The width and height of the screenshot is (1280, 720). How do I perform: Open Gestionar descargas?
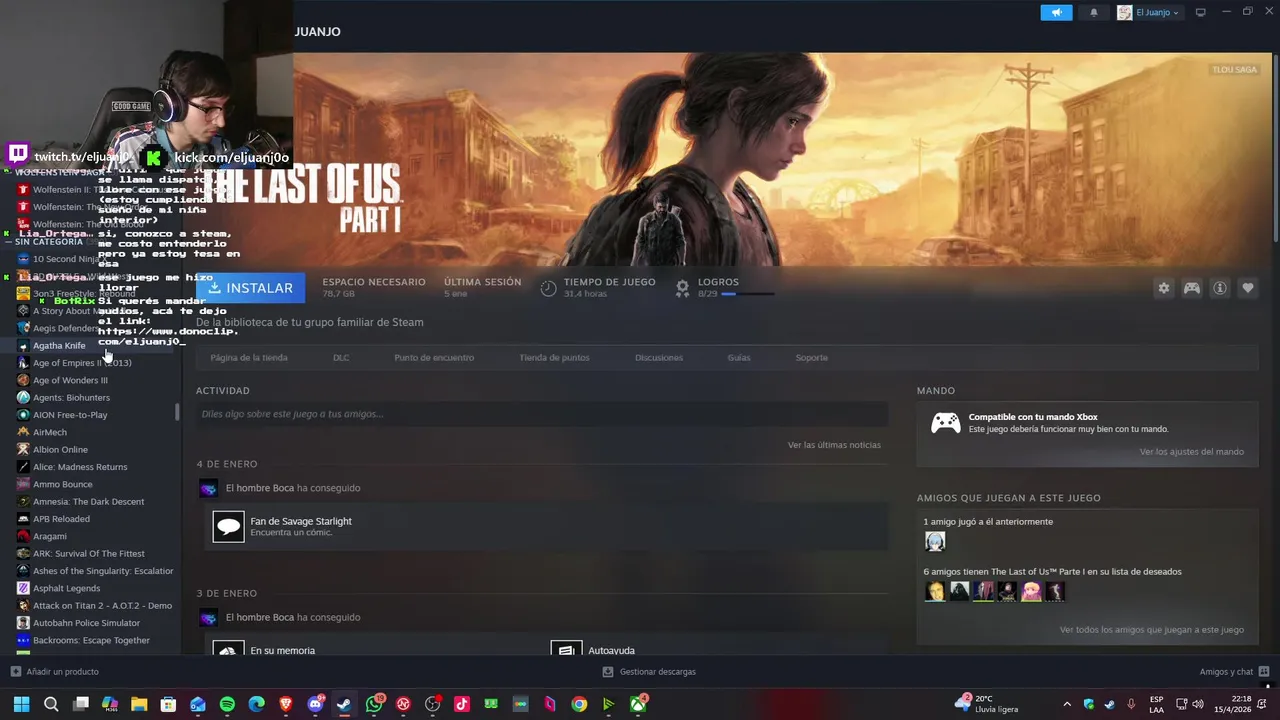click(x=649, y=672)
